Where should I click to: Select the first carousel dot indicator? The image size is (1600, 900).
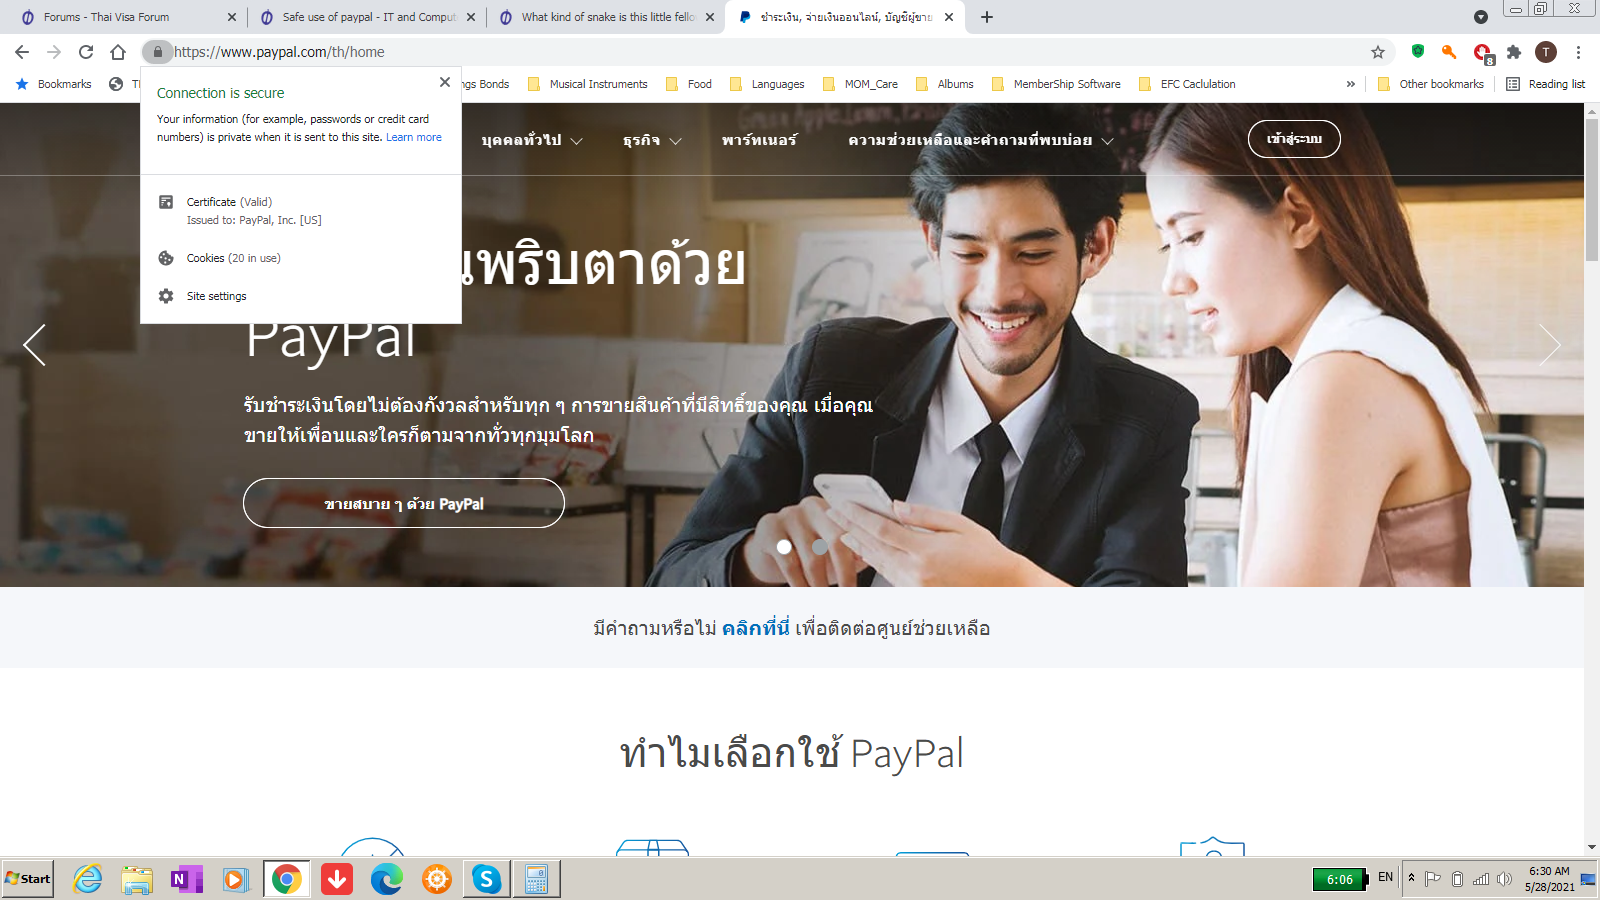click(784, 547)
